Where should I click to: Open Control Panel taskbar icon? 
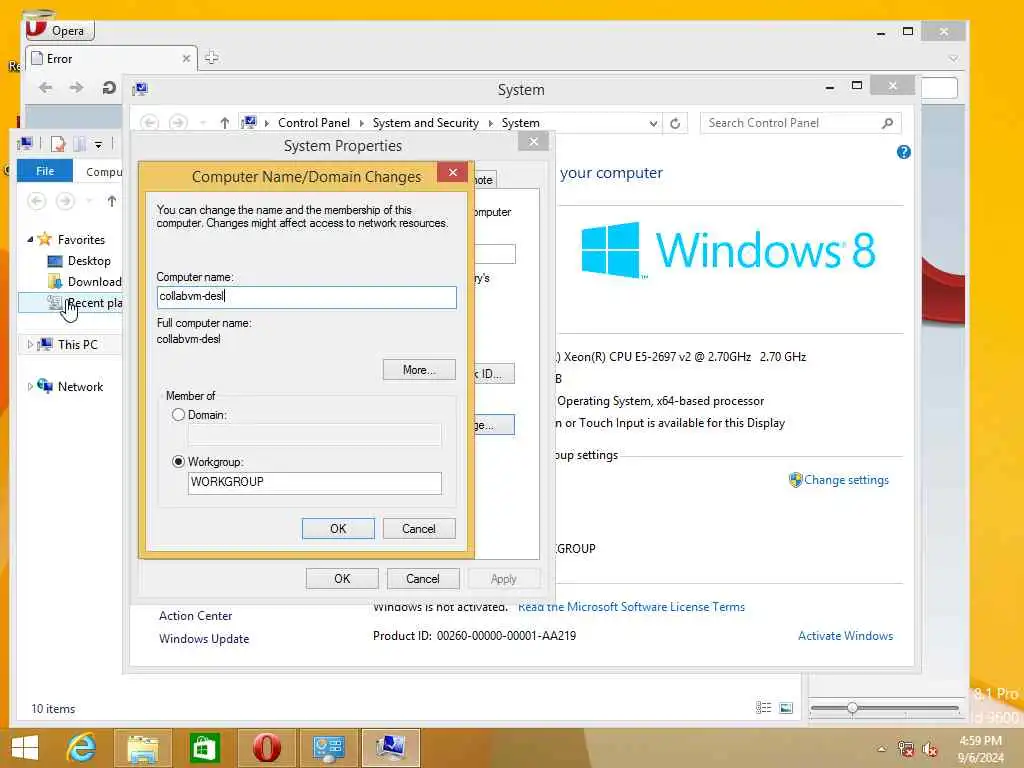pos(328,748)
